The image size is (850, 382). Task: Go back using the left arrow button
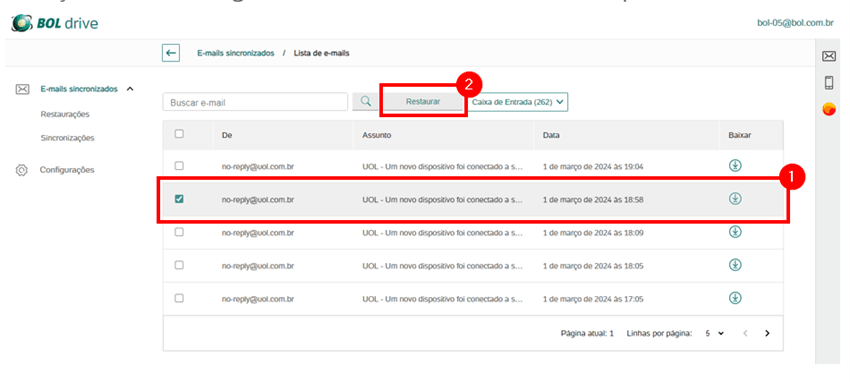pyautogui.click(x=171, y=53)
